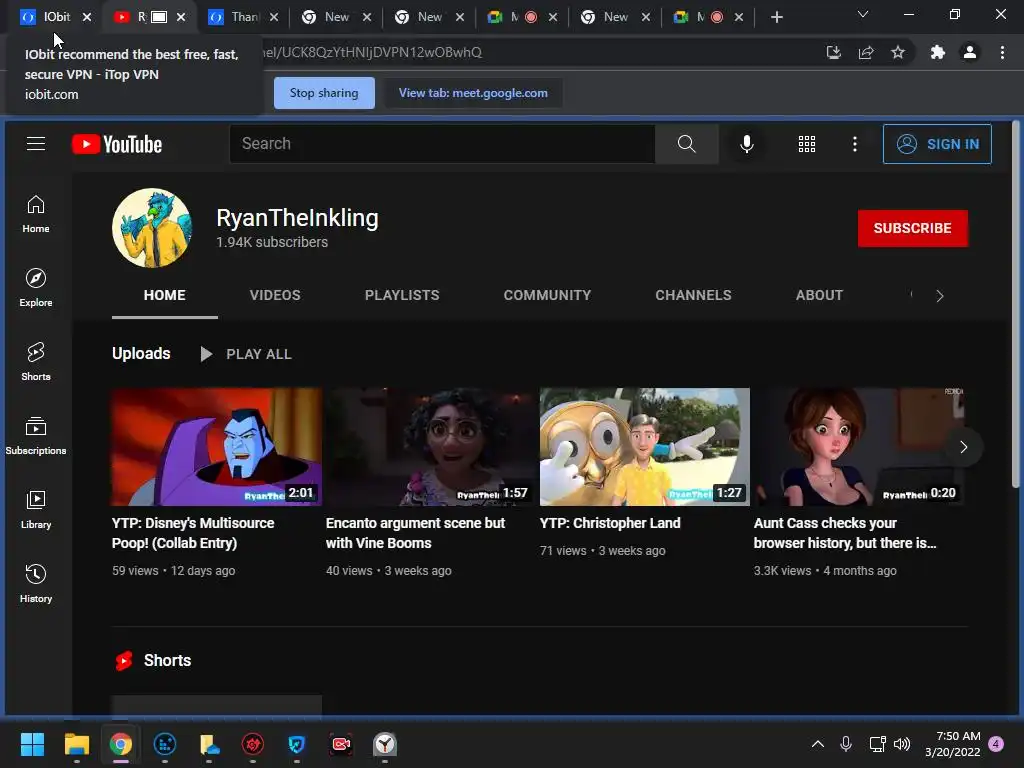
Task: Click the search magnifier button
Action: (x=686, y=144)
